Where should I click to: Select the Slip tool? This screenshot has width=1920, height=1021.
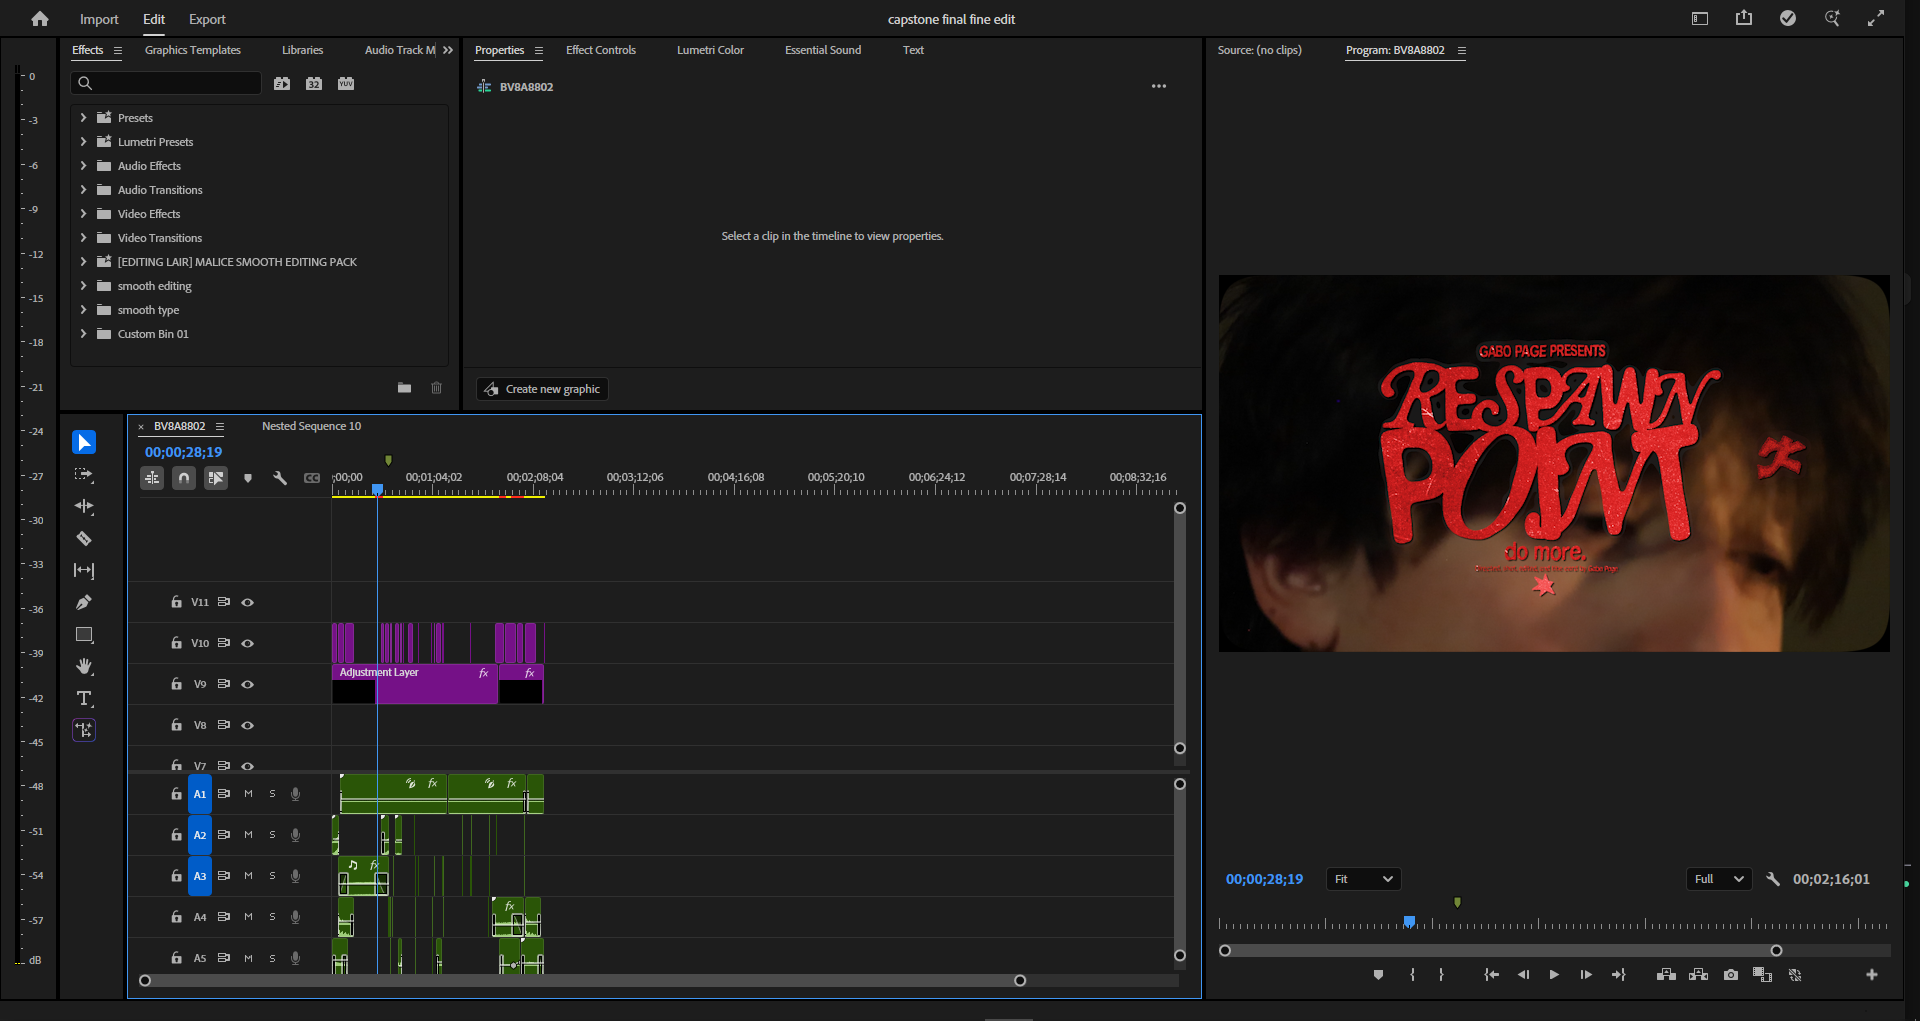pos(84,570)
